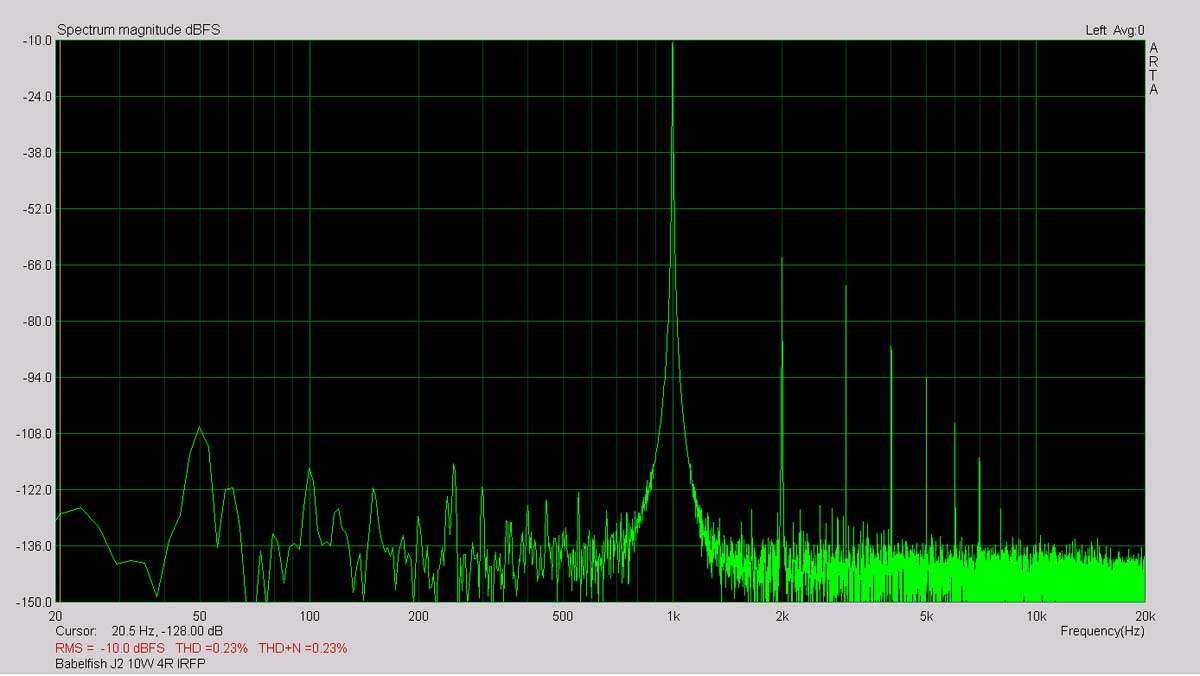Click the 1 kHz fundamental peak tip

click(x=673, y=44)
